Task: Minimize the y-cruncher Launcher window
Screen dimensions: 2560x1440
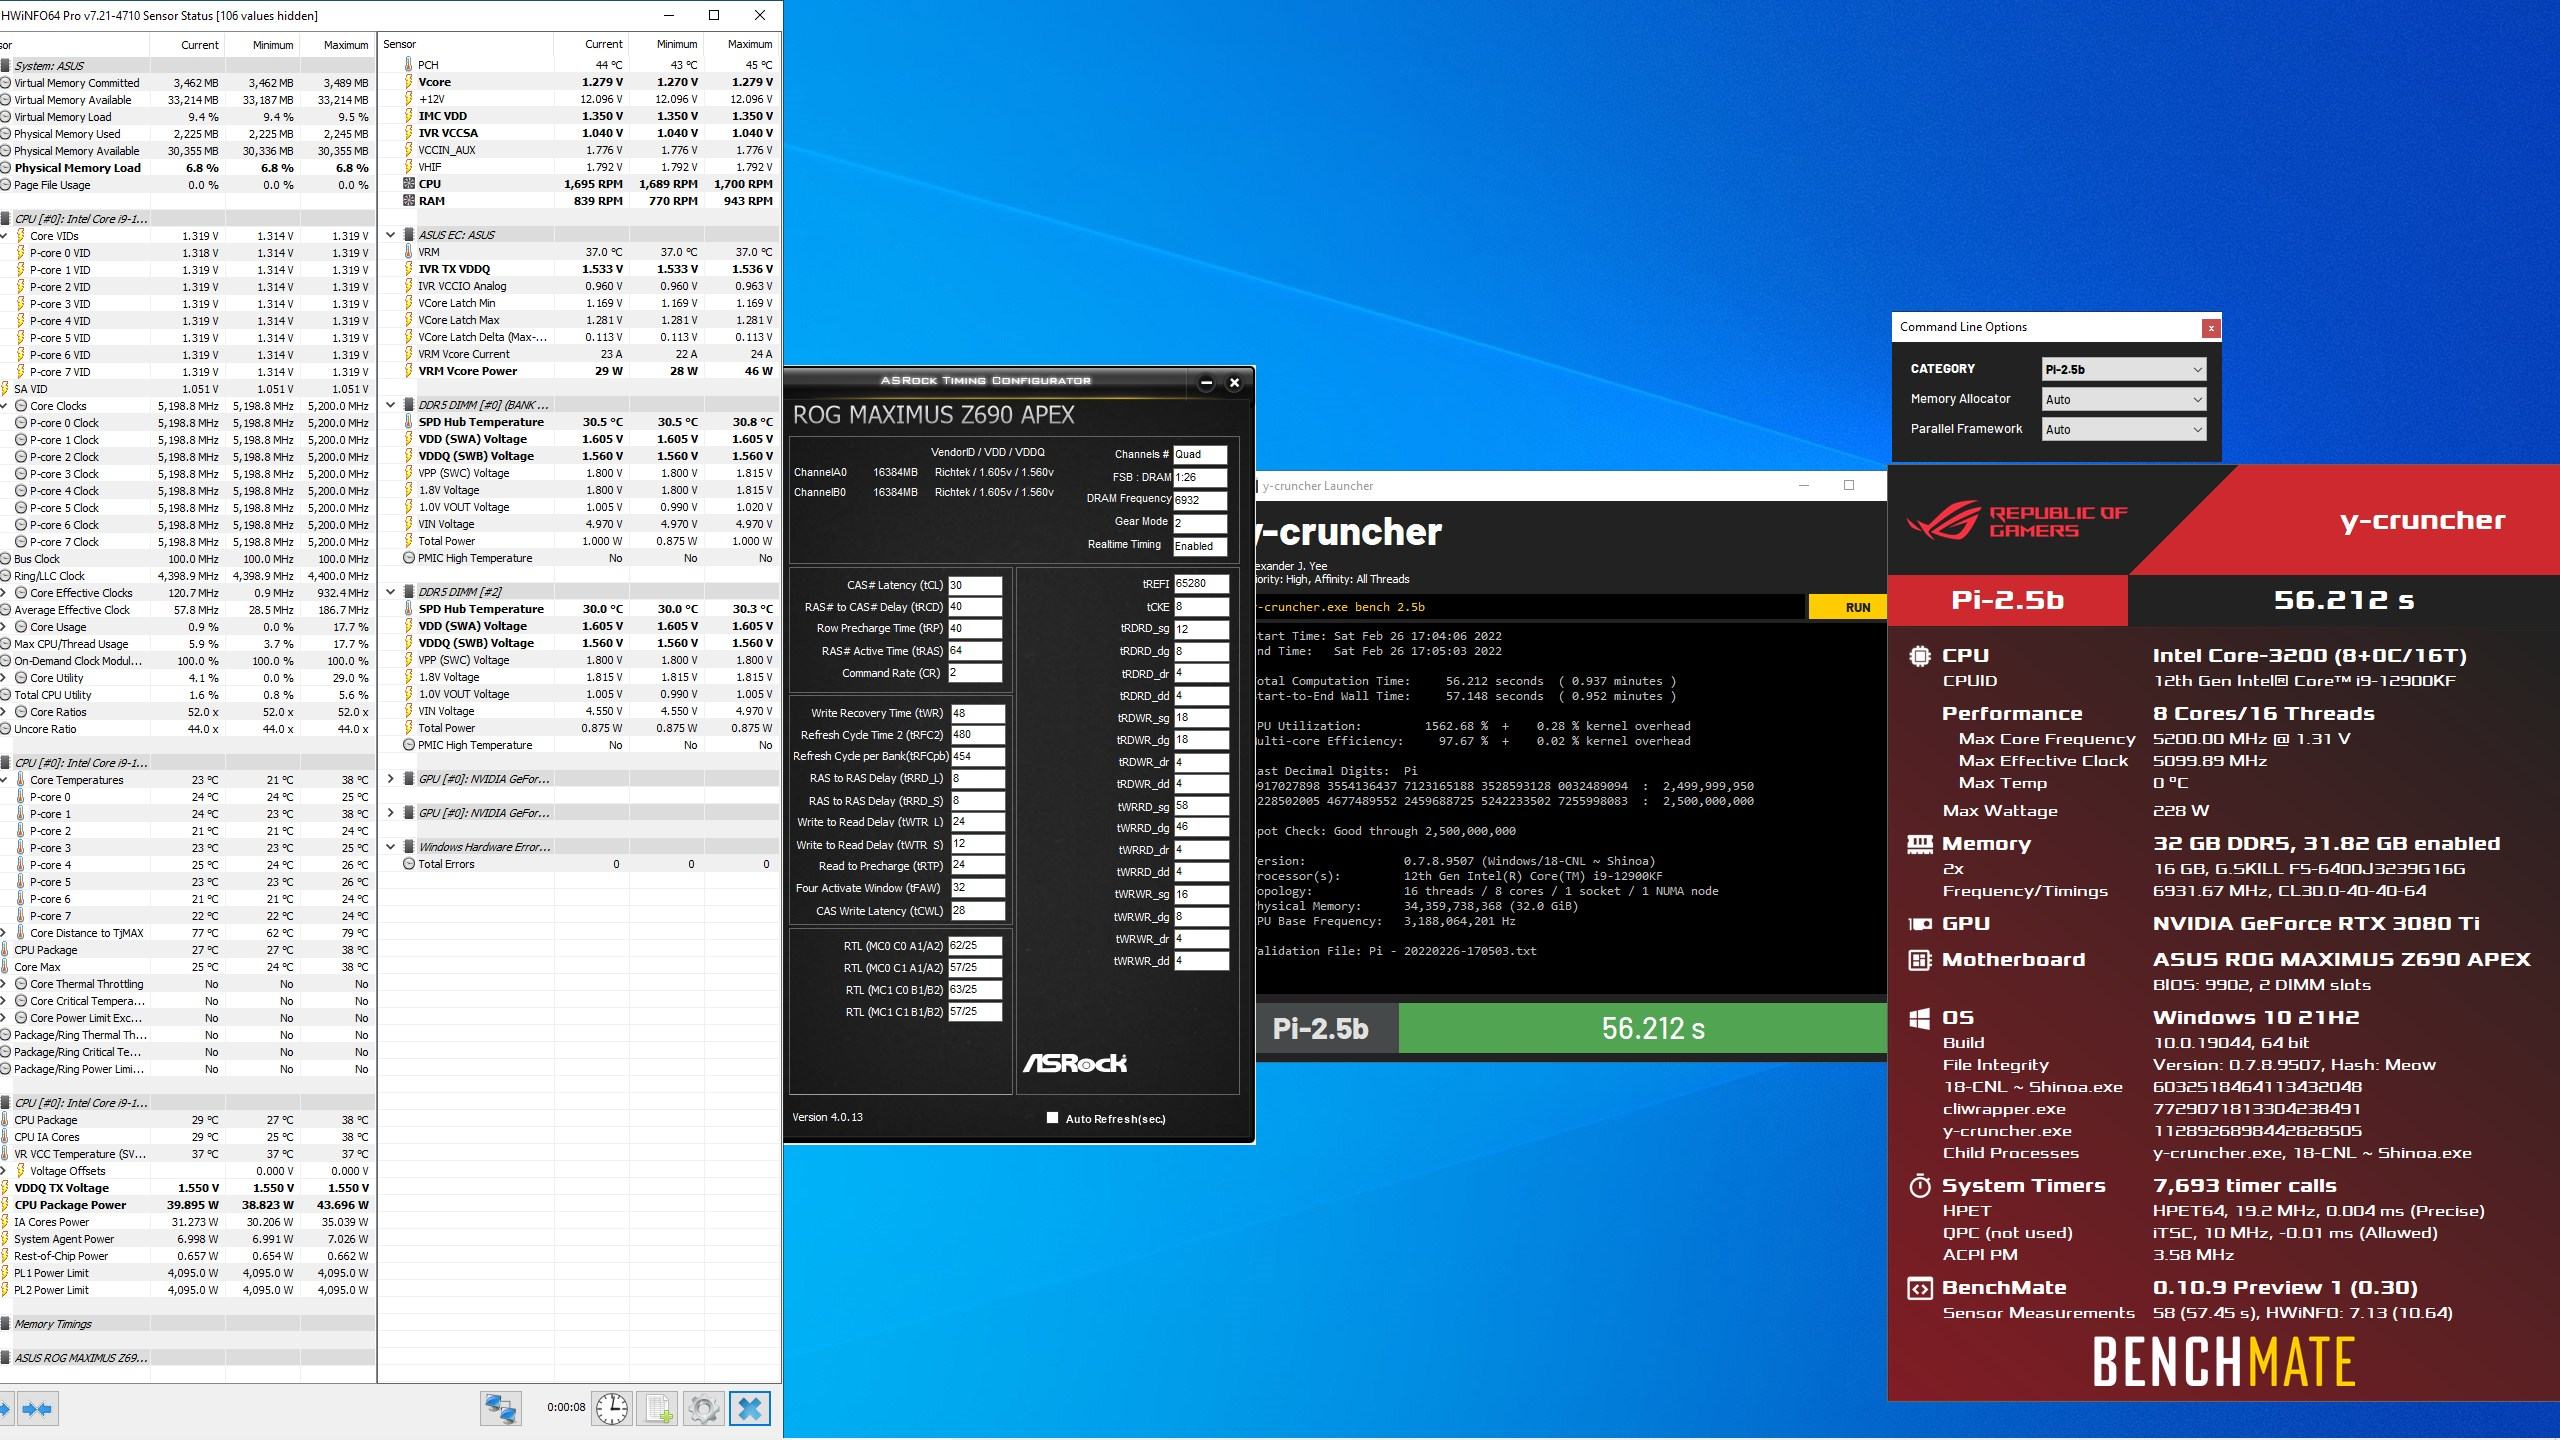Action: pos(1804,486)
